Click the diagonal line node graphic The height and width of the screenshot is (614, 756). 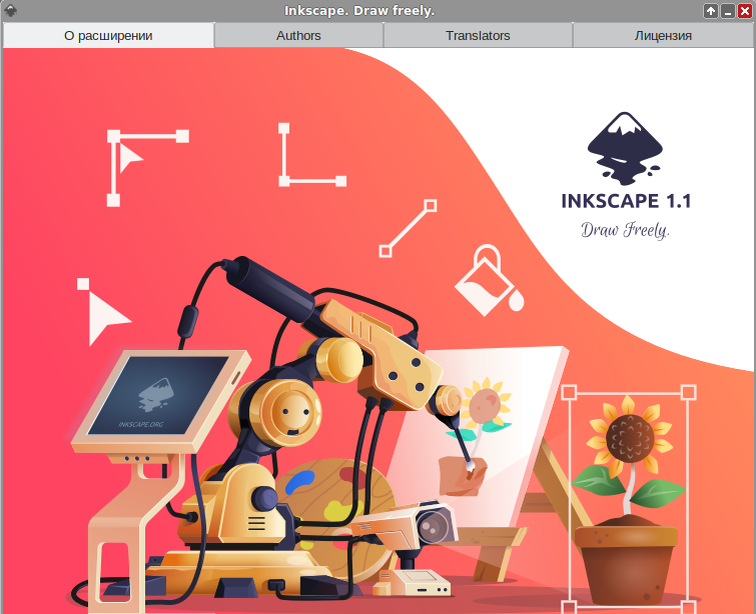408,228
